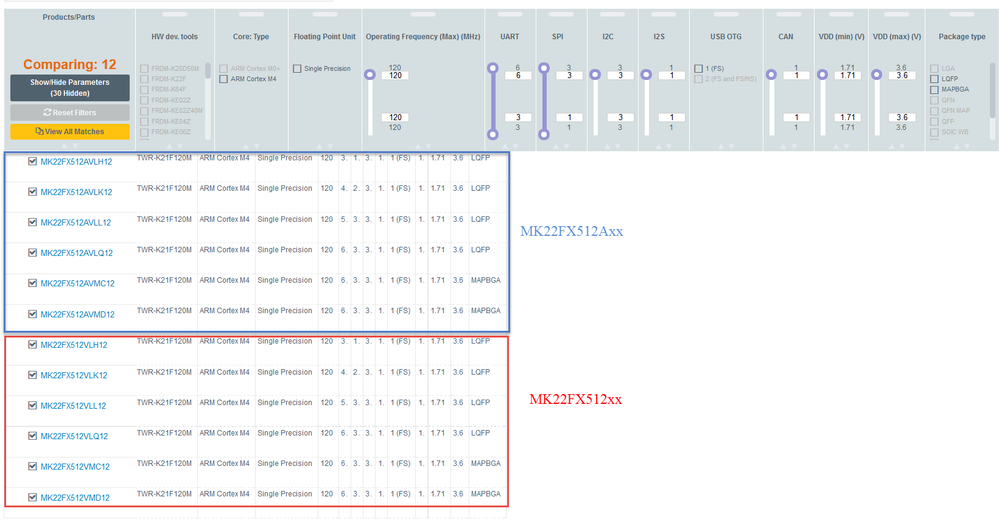The height and width of the screenshot is (521, 999).
Task: Sort descending by Core: Type arrow
Action: pos(257,146)
